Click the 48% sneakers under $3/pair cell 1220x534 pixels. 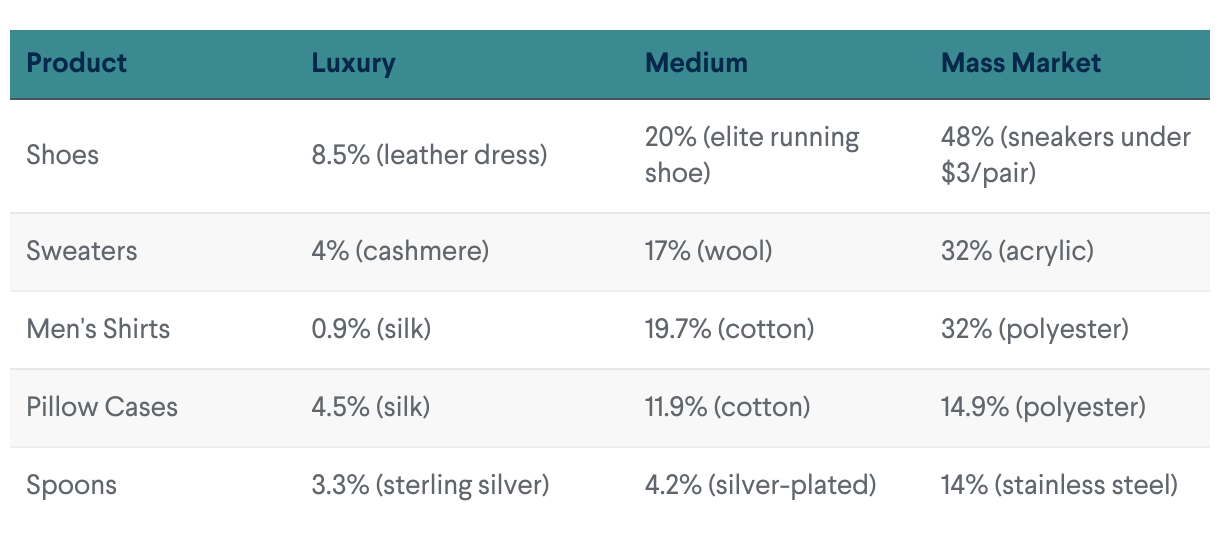[1065, 155]
